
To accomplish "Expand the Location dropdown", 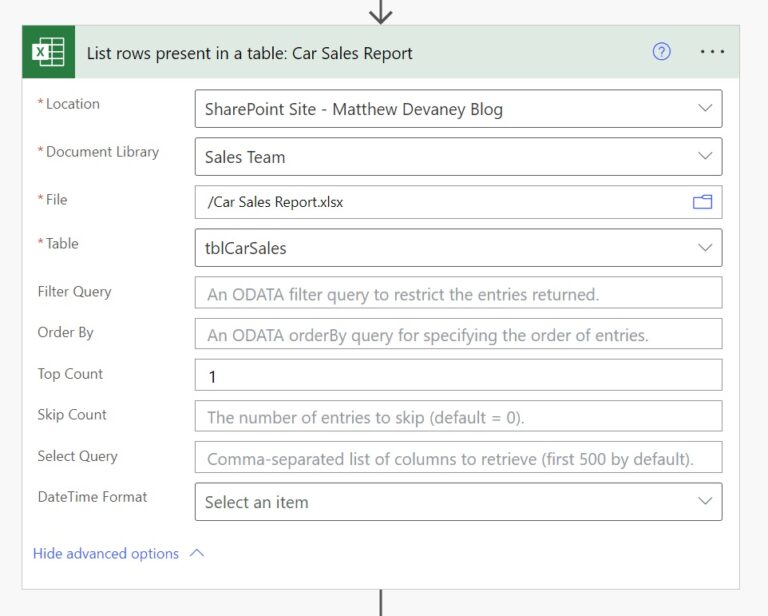I will point(705,109).
